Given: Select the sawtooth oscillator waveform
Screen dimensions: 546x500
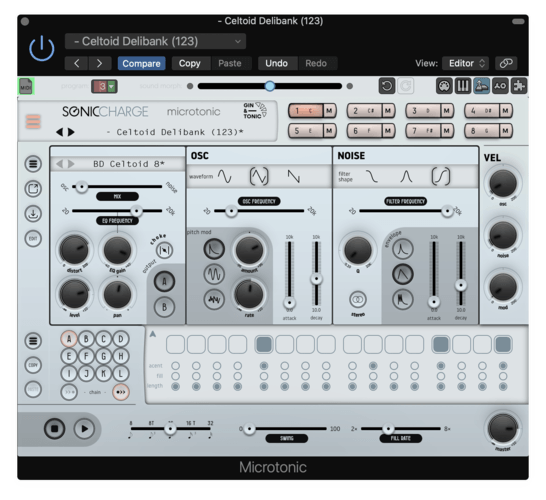Looking at the screenshot, I should point(294,176).
